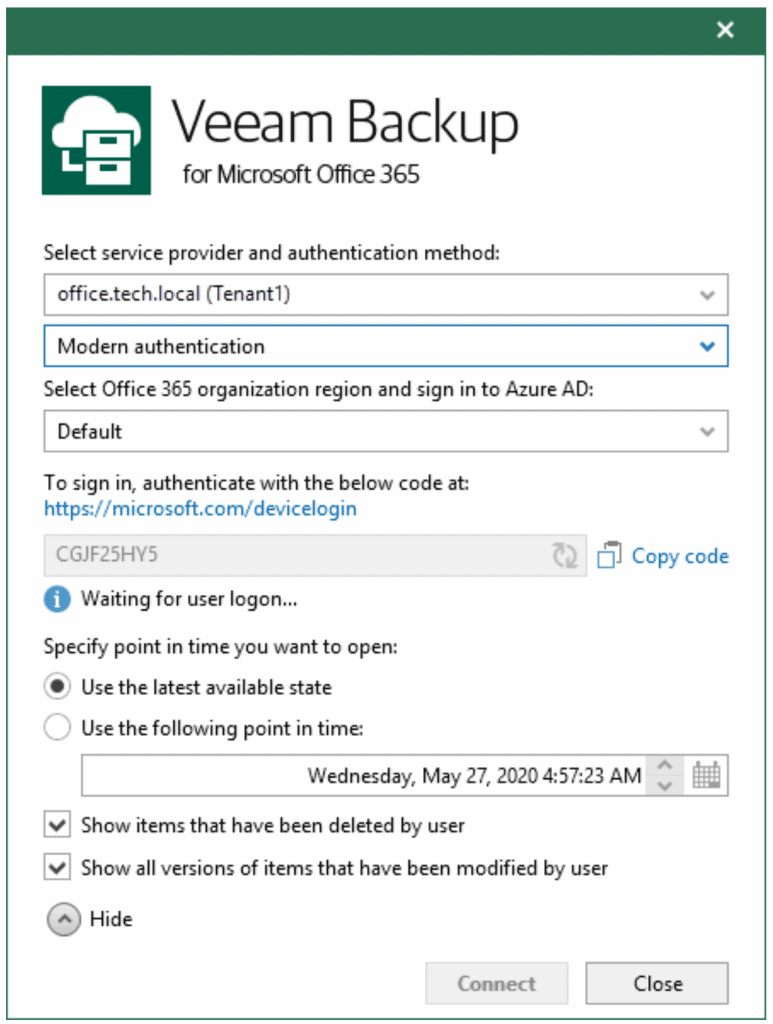Click the Veeam Backup cloud logo icon
Screen dimensions: 773x1024
point(96,140)
